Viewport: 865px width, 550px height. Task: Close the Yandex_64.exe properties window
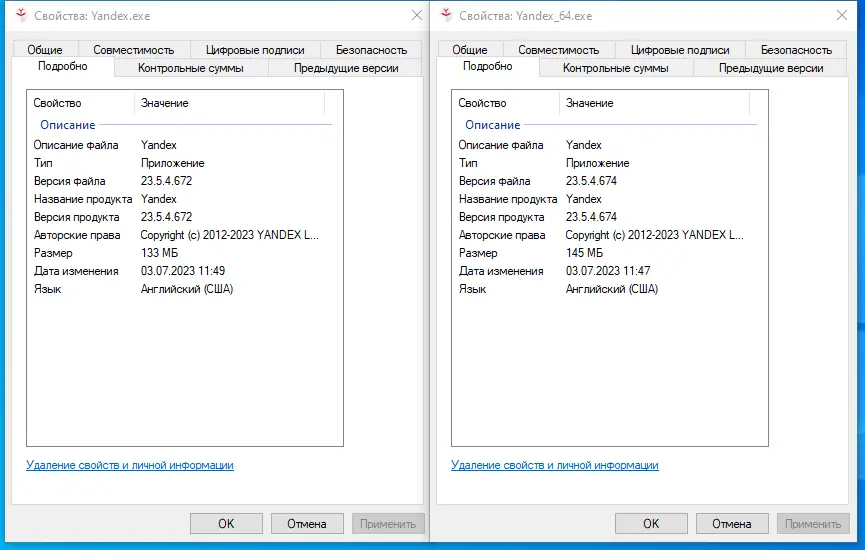pyautogui.click(x=841, y=16)
